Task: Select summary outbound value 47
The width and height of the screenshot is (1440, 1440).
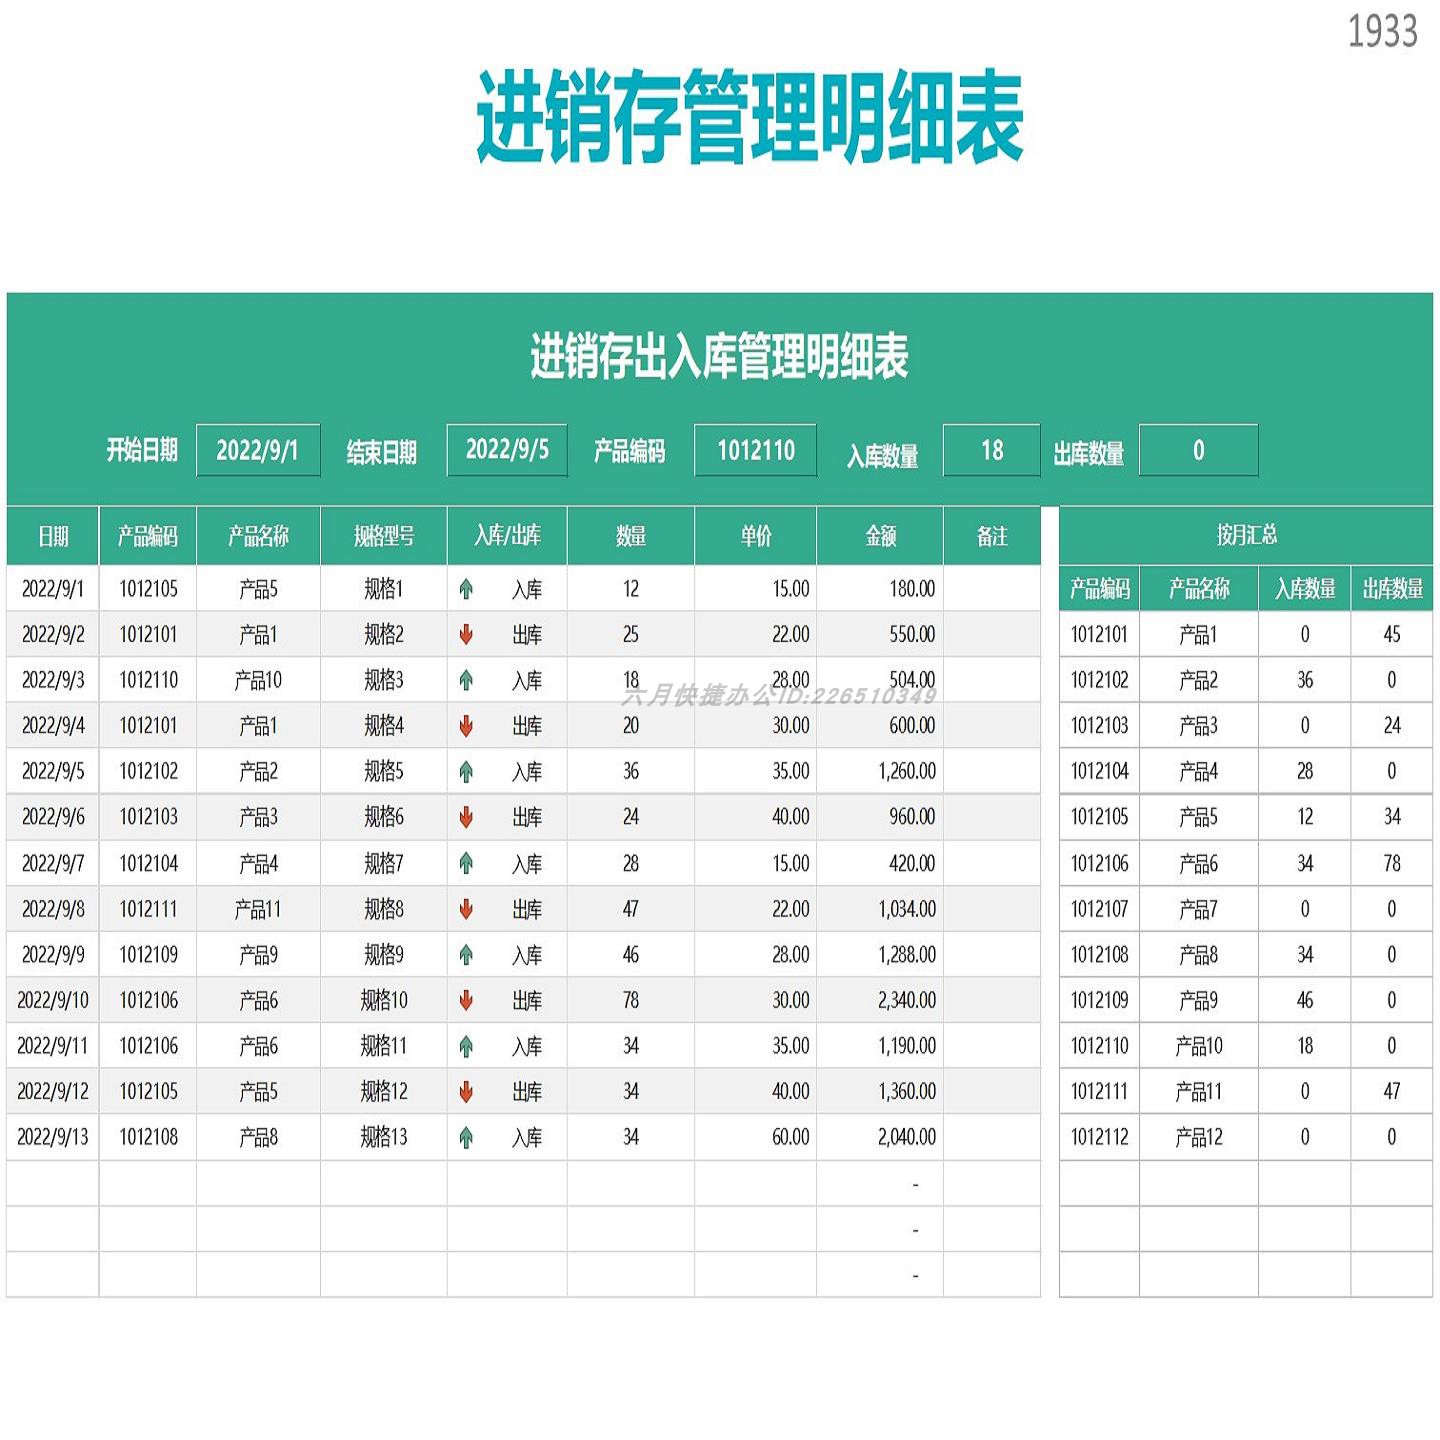Action: click(x=1392, y=1092)
